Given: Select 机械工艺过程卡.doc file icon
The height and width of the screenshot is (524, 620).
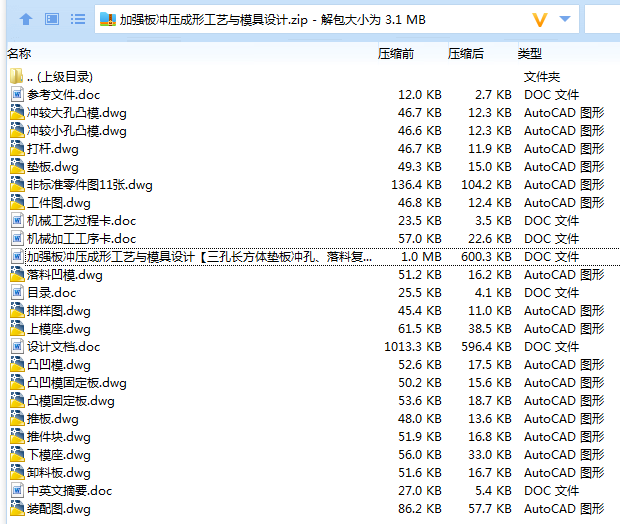Looking at the screenshot, I should click(17, 220).
